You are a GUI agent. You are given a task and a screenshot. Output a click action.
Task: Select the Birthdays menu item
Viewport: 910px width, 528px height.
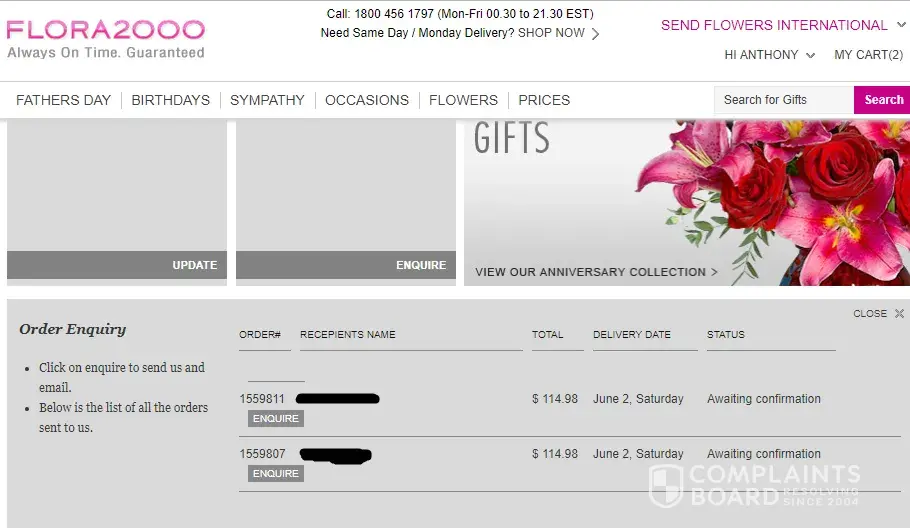[x=171, y=100]
